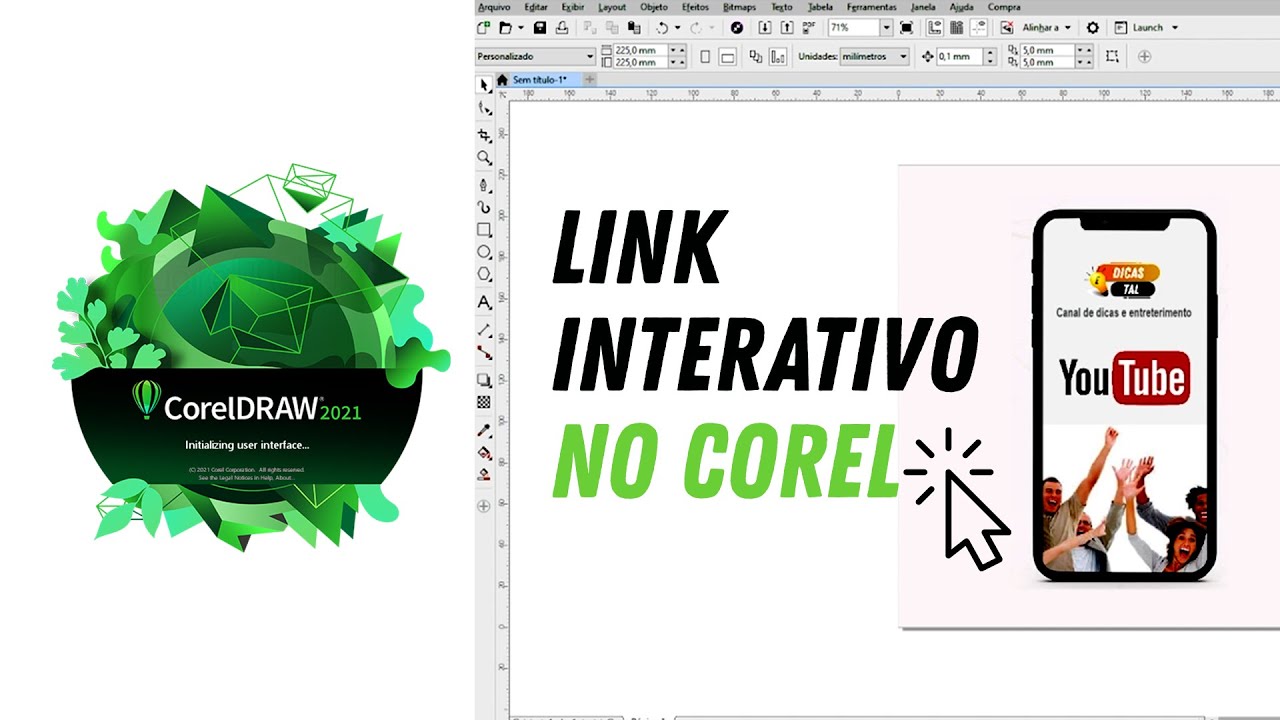
Task: Toggle All pages layout button
Action: click(x=755, y=57)
